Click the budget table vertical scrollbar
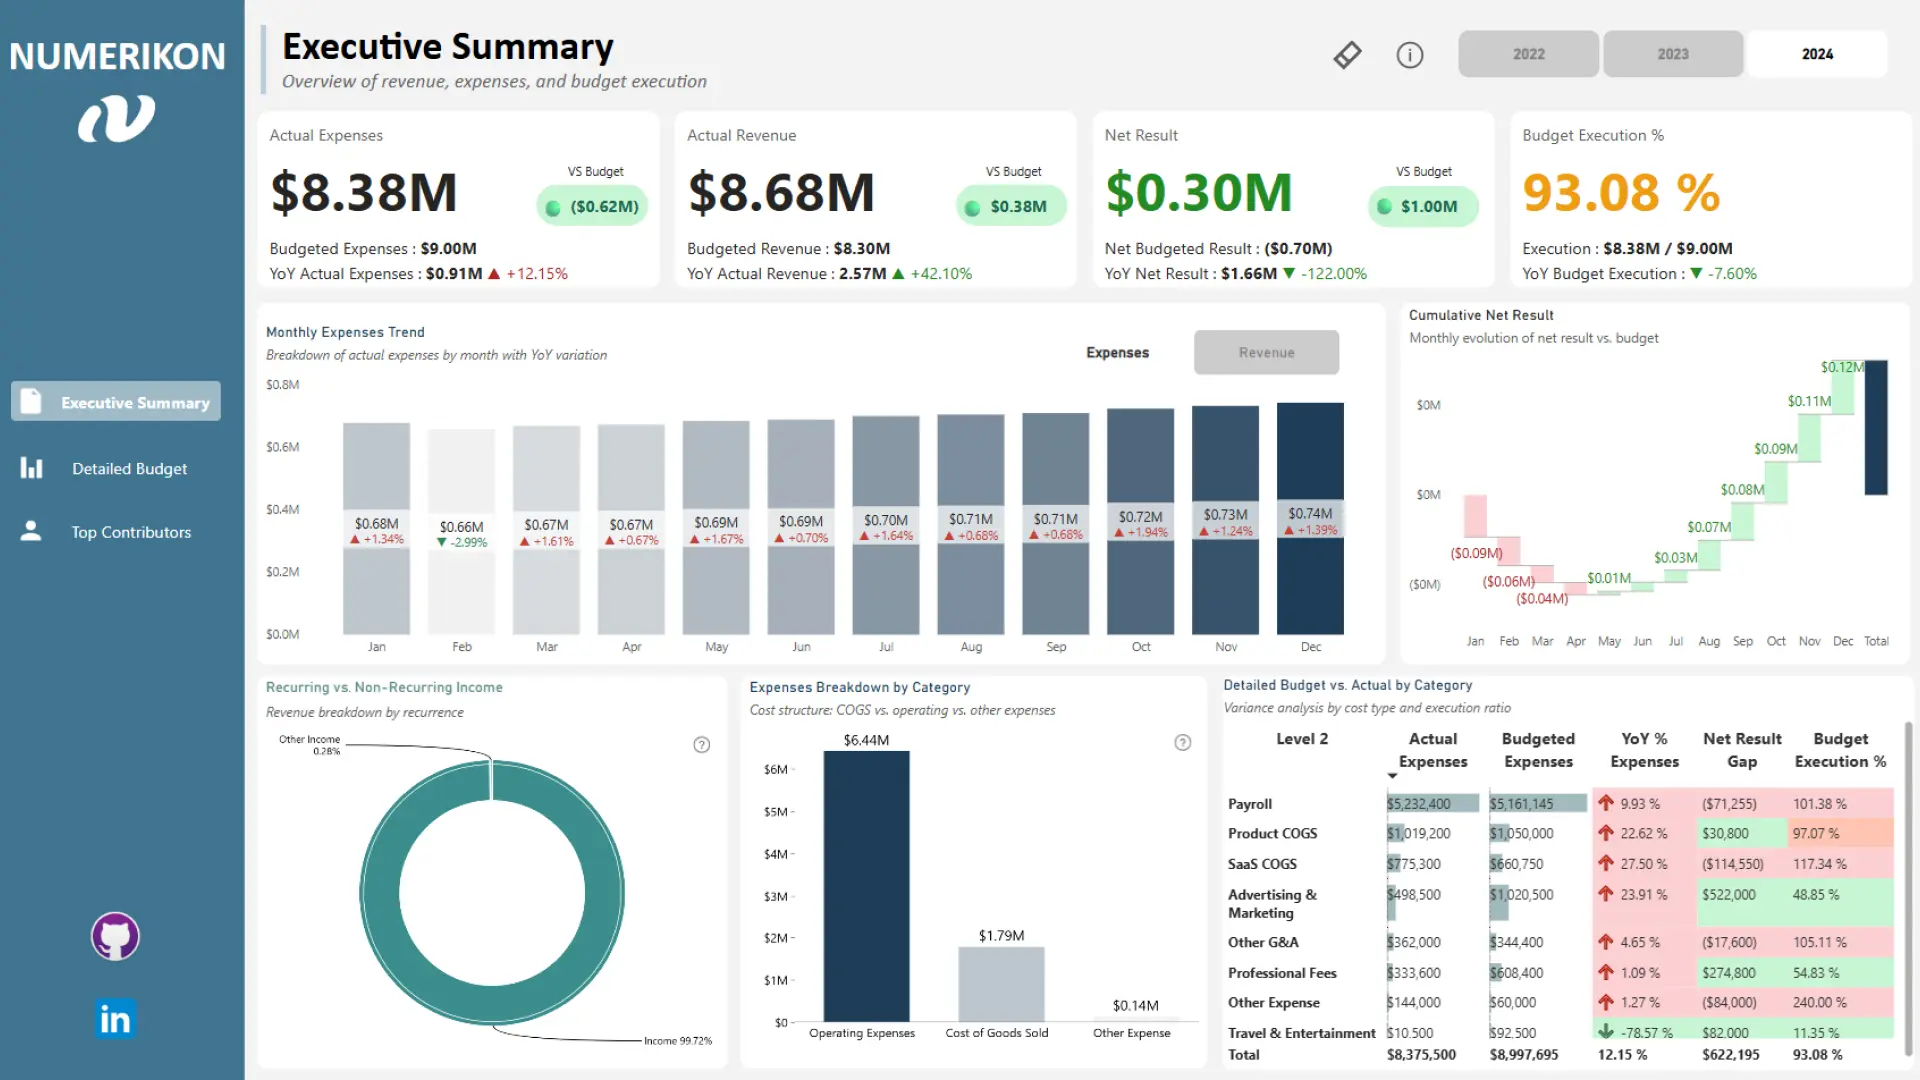 [x=1908, y=888]
